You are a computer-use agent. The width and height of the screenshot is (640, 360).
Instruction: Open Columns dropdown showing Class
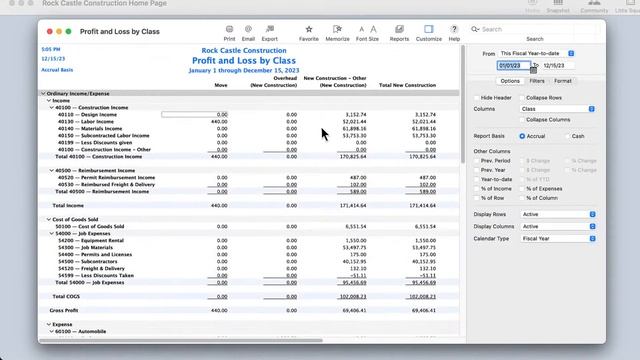coord(558,109)
